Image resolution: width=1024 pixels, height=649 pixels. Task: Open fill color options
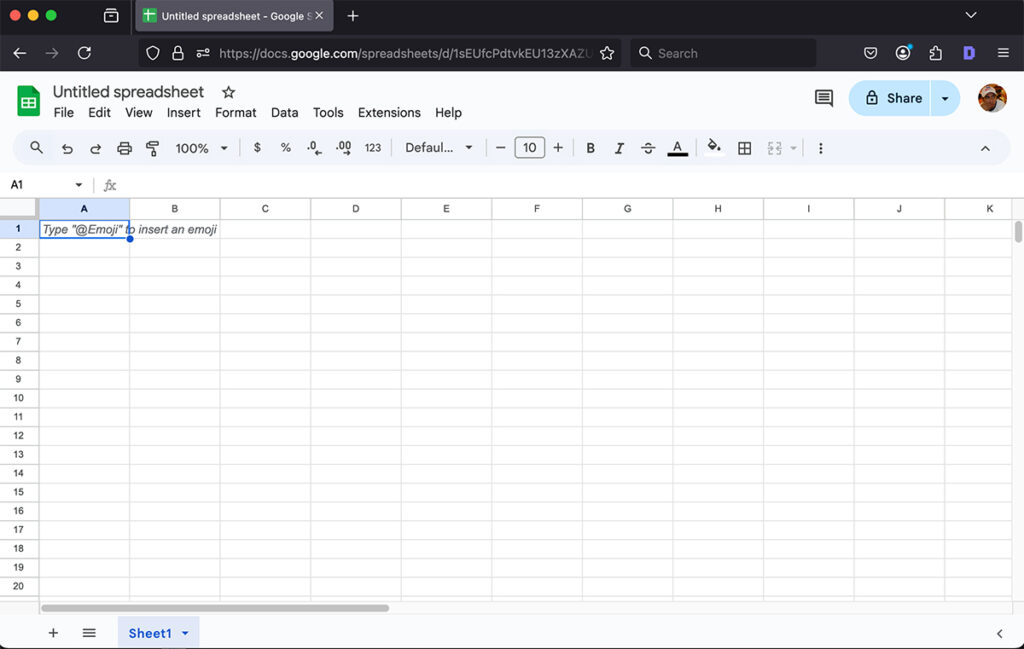(713, 147)
